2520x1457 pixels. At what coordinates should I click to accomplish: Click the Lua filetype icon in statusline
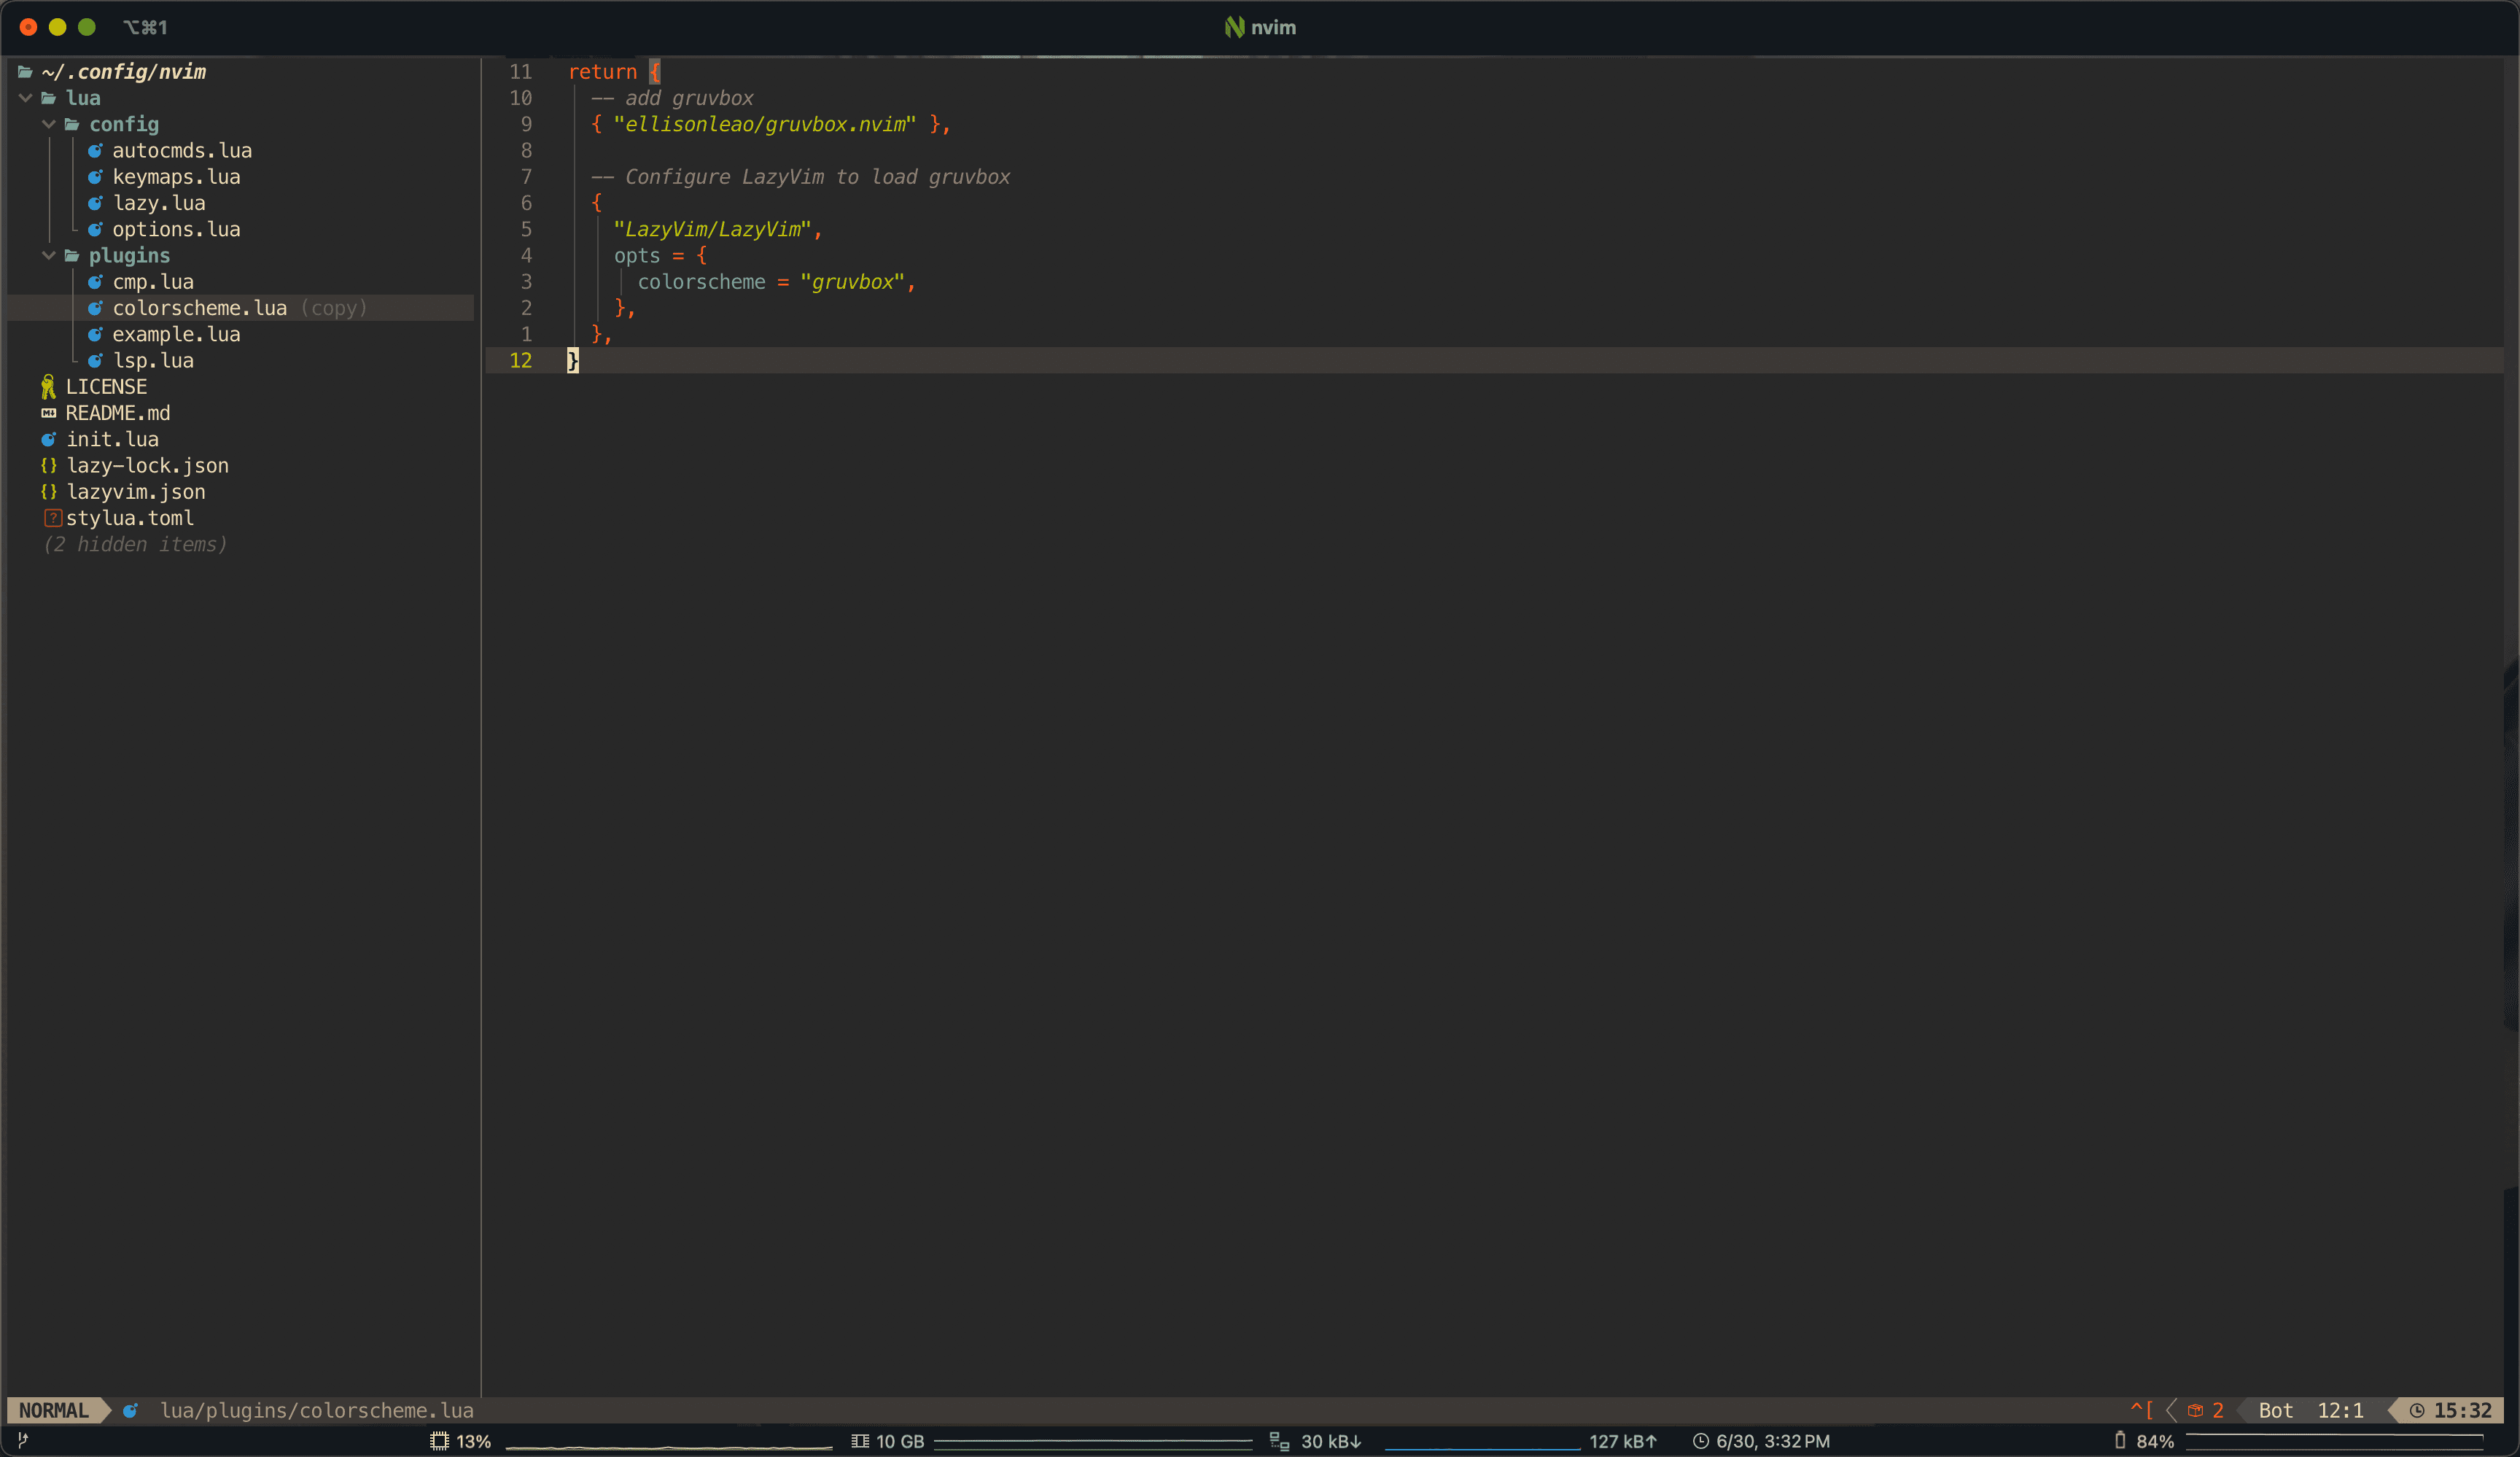tap(130, 1410)
